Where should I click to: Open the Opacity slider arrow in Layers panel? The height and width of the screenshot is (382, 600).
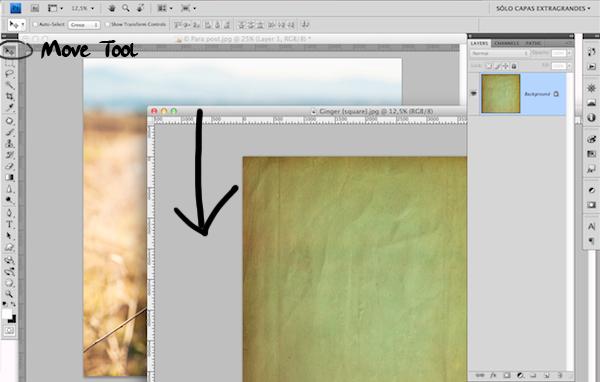569,54
